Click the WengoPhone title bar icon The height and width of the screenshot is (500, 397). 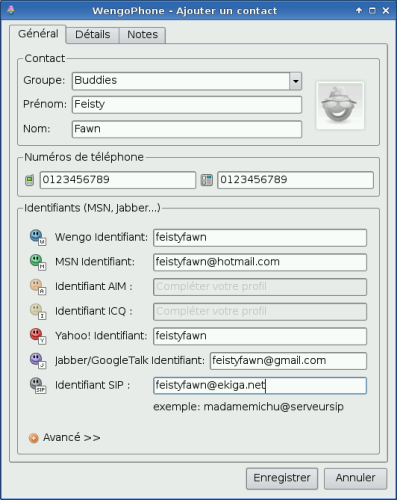click(x=11, y=10)
